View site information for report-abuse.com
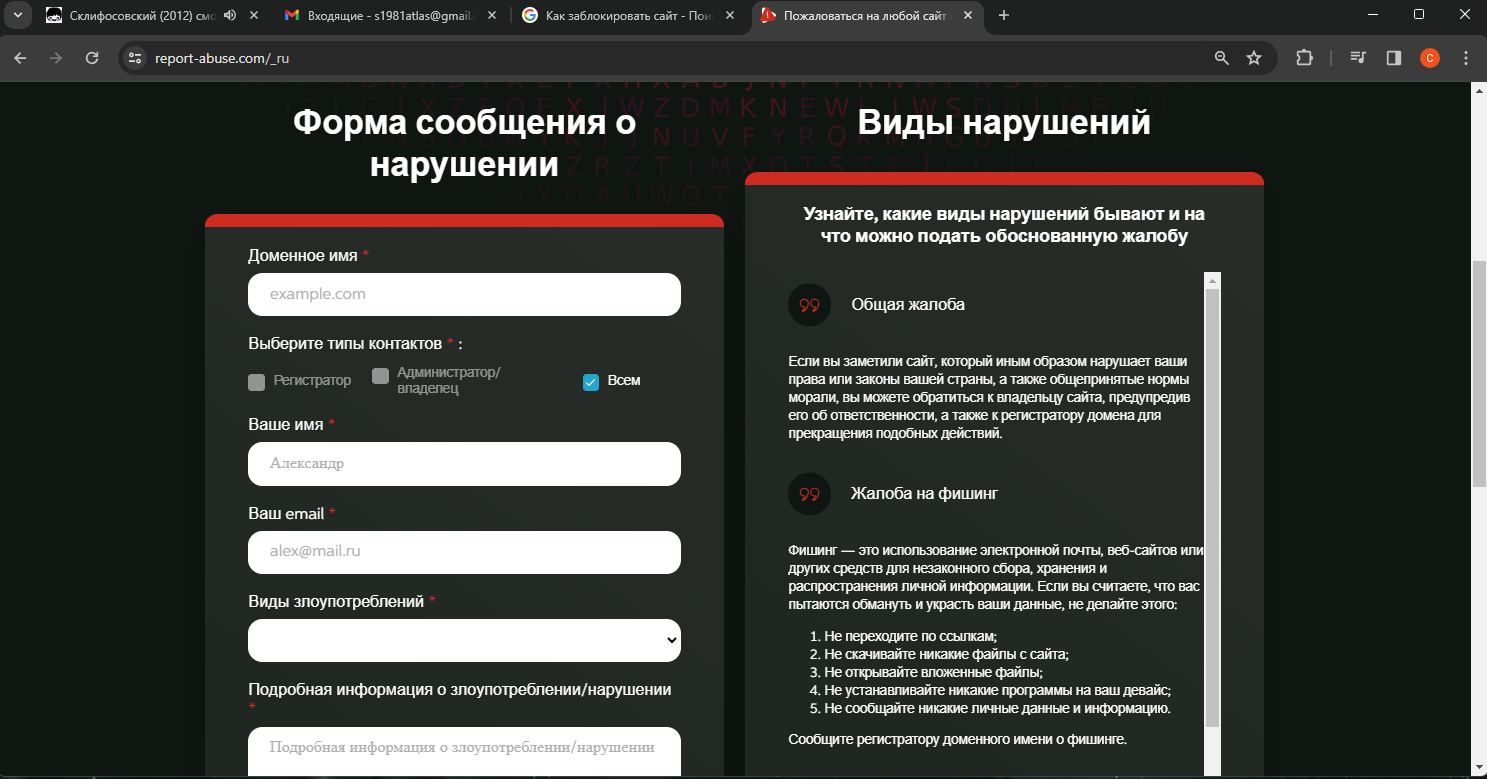This screenshot has height=779, width=1487. pyautogui.click(x=136, y=58)
